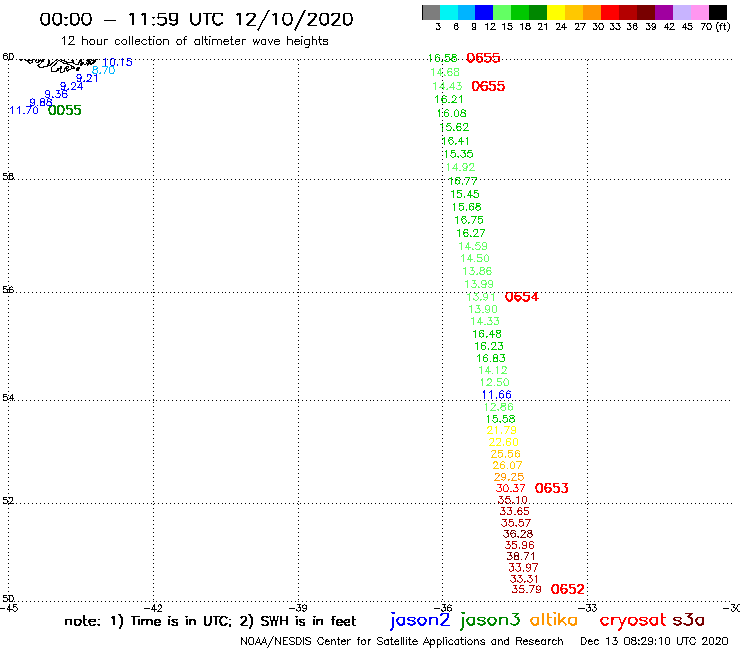
Task: Click the wave height value 13.91
Action: point(480,297)
